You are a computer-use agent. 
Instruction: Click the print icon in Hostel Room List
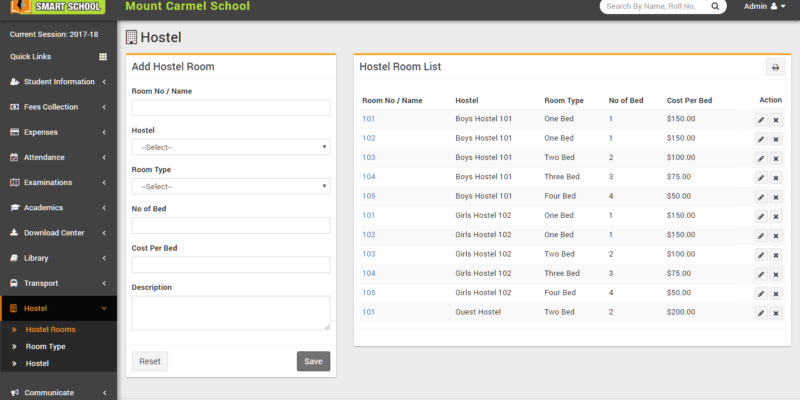[x=775, y=67]
